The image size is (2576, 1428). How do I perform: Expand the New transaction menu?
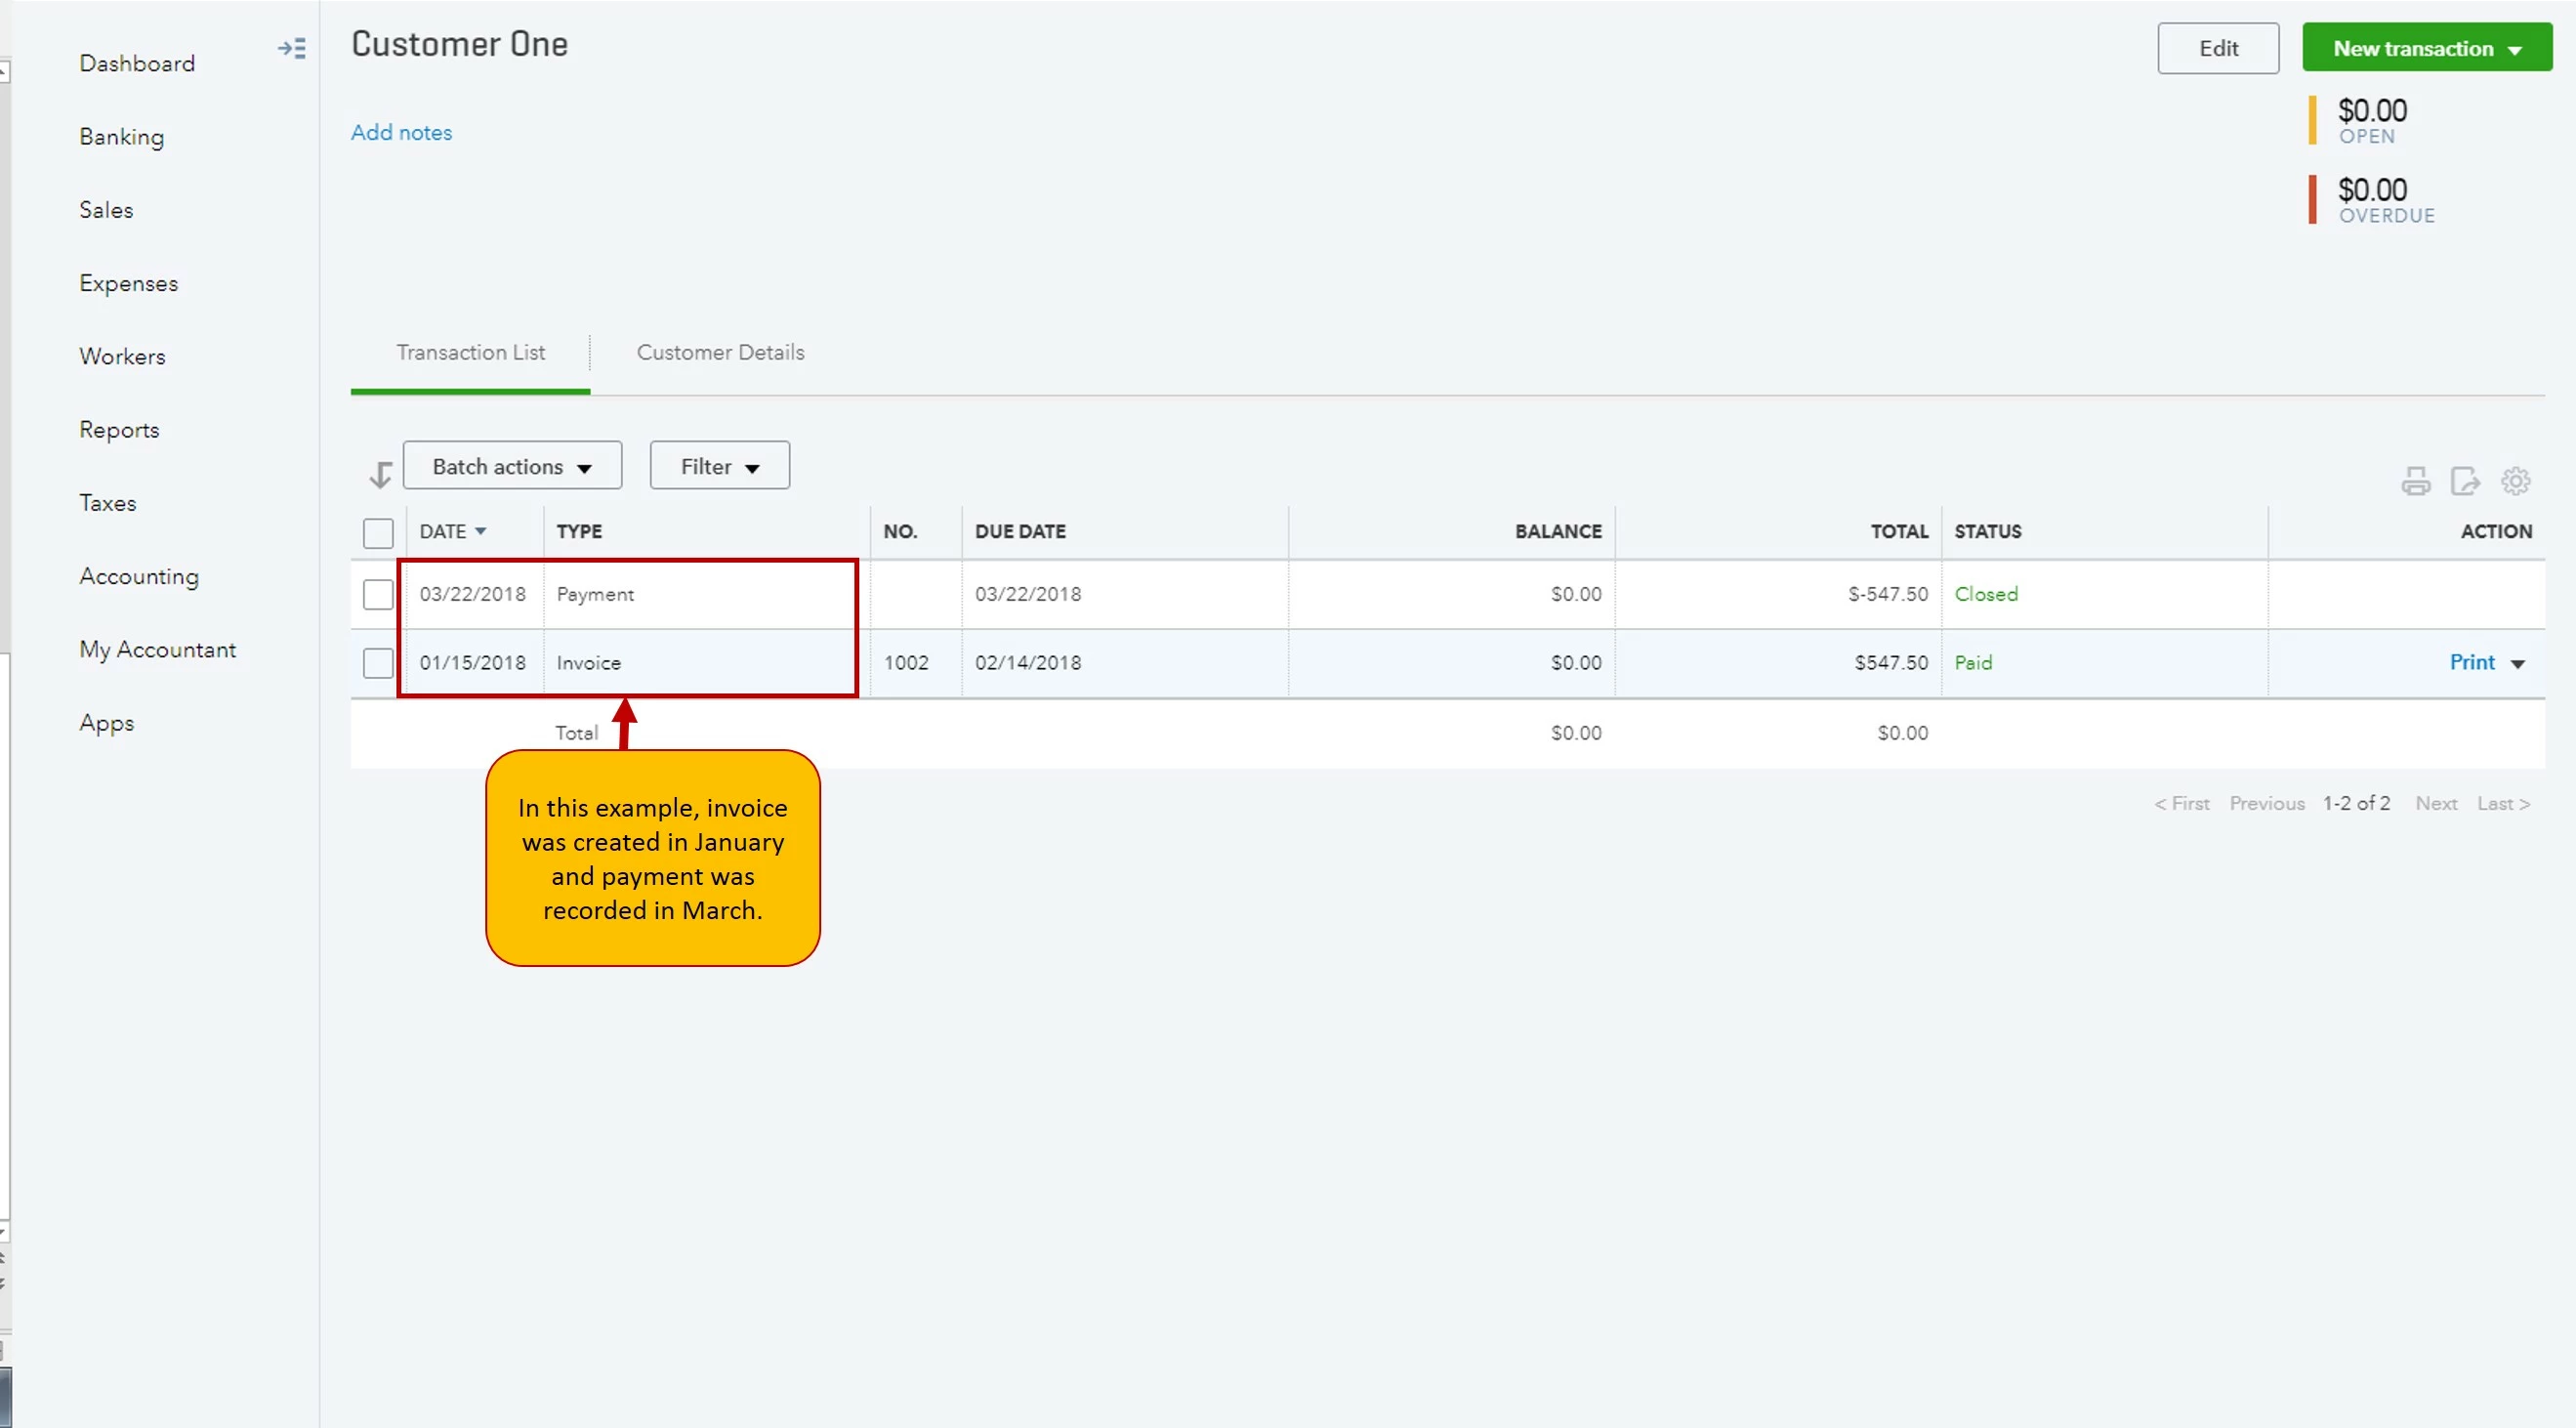click(2427, 48)
